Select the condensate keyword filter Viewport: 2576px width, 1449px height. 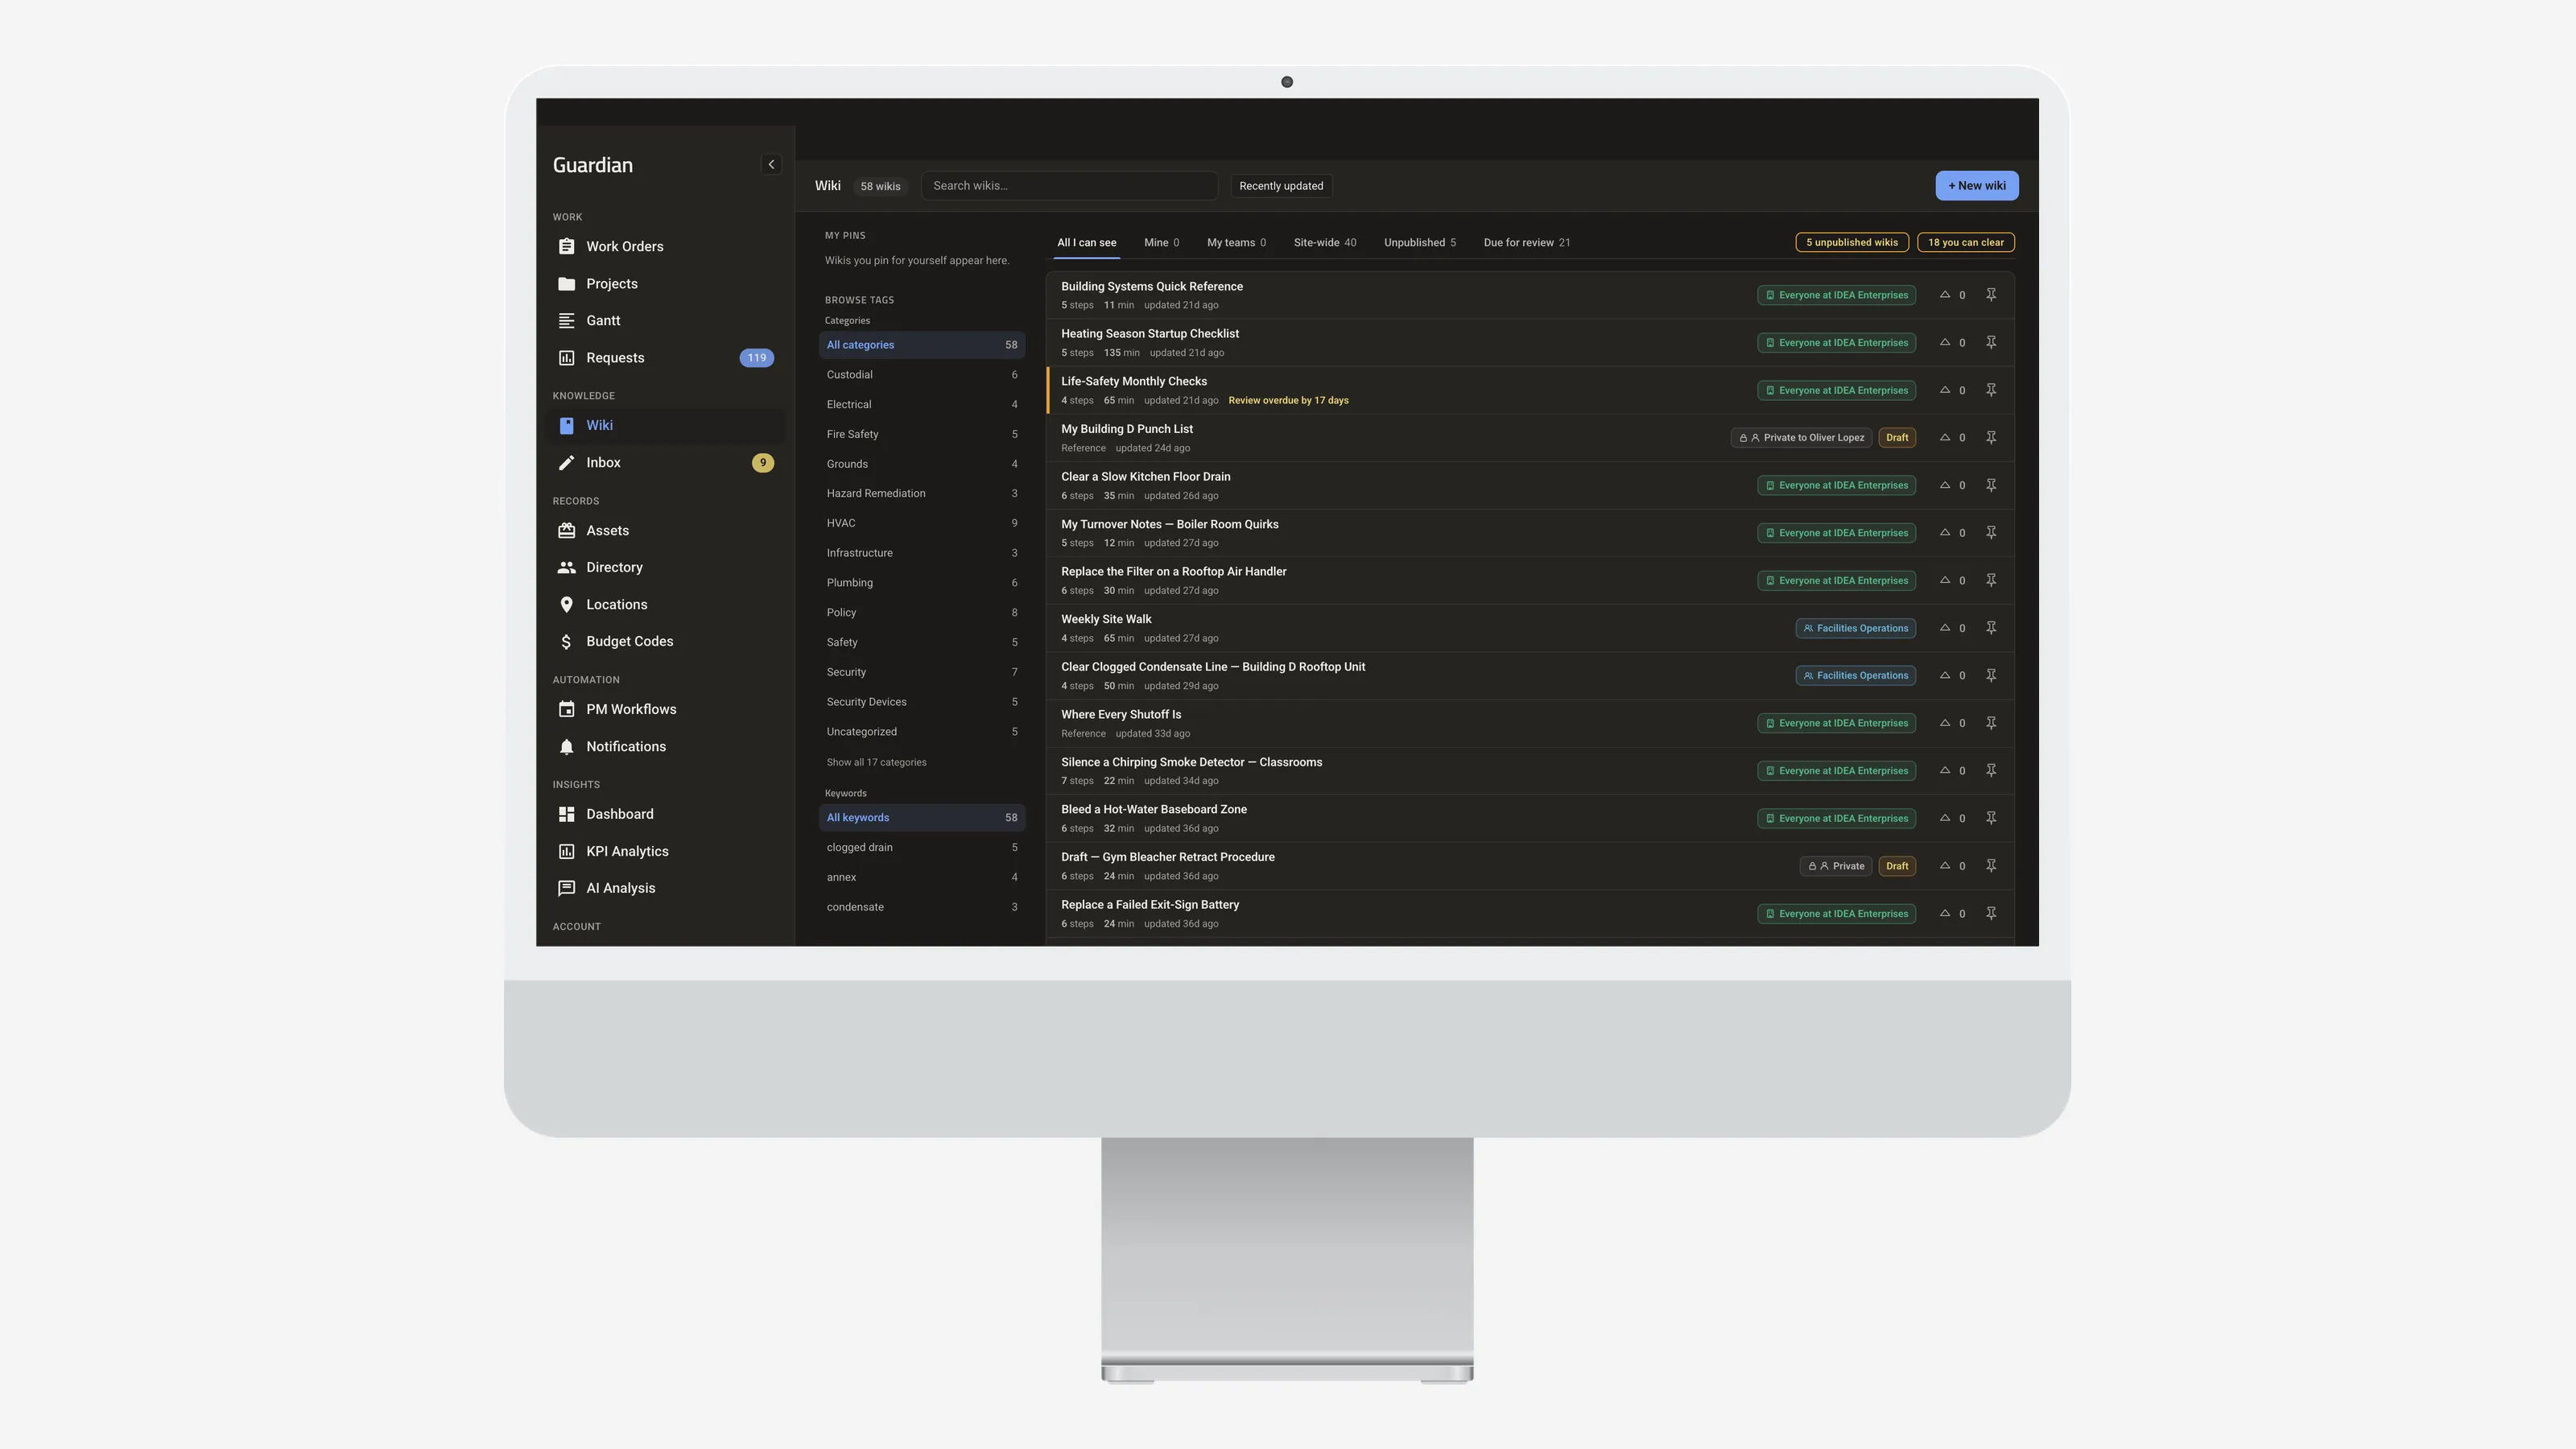click(x=921, y=908)
